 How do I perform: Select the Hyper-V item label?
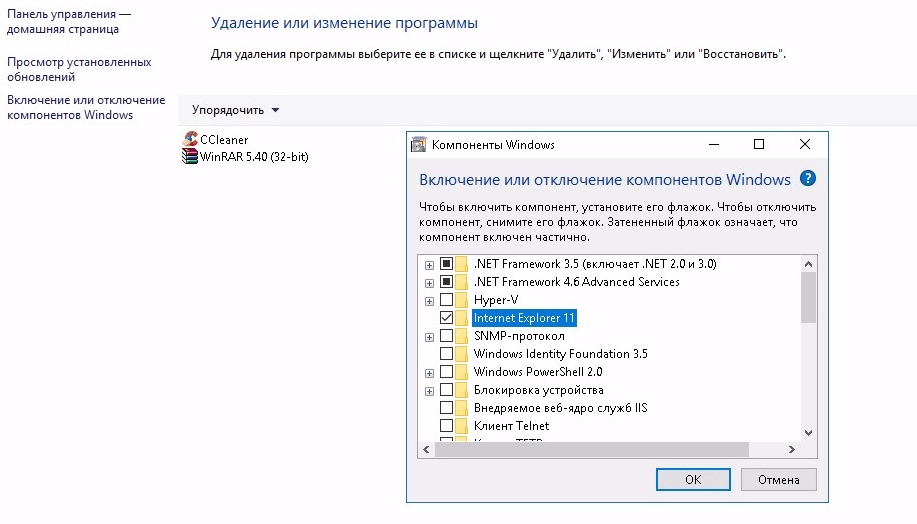click(496, 300)
